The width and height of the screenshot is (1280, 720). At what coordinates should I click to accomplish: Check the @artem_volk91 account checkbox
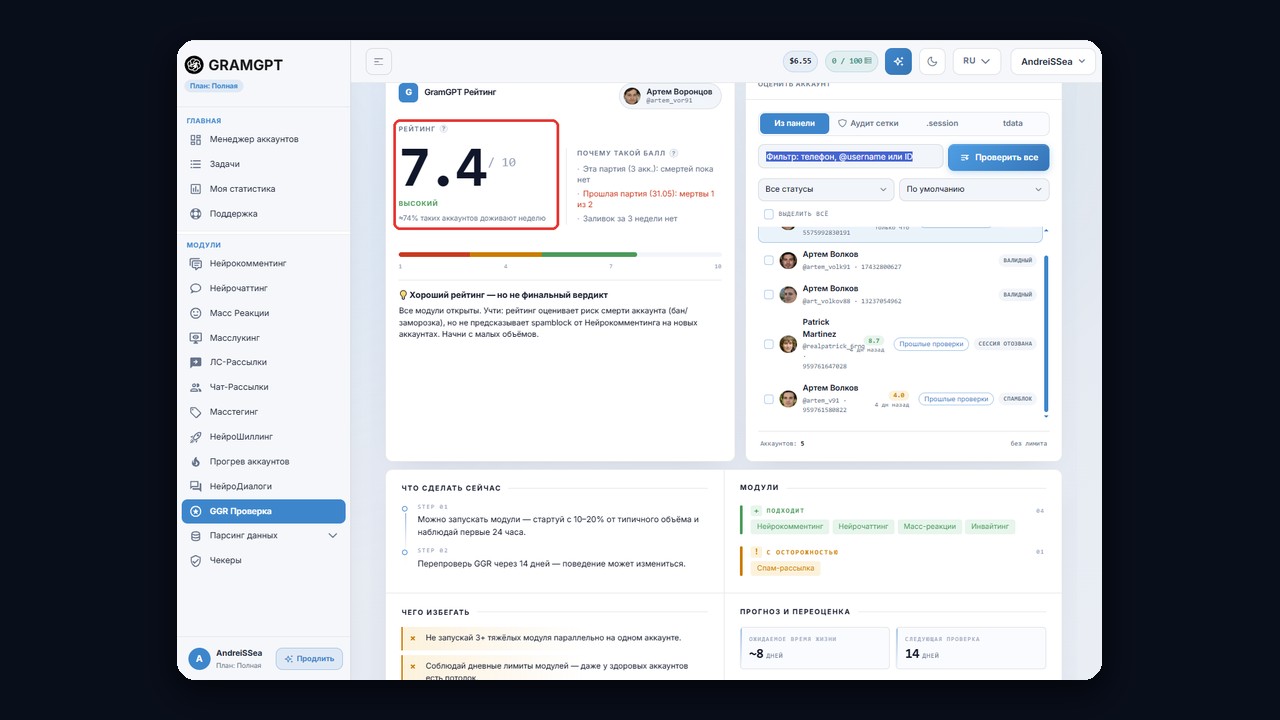click(768, 260)
